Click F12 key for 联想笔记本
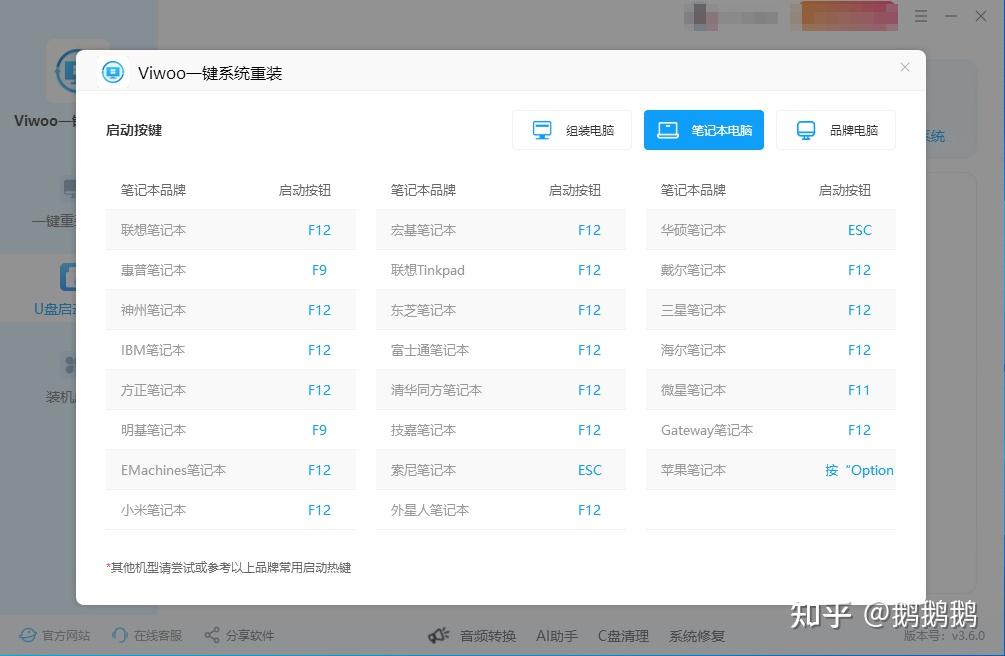This screenshot has height=656, width=1005. [319, 230]
